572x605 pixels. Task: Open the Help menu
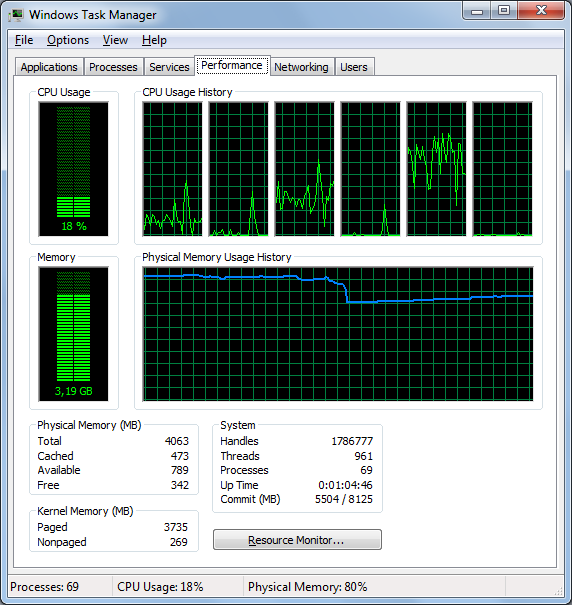(x=154, y=40)
